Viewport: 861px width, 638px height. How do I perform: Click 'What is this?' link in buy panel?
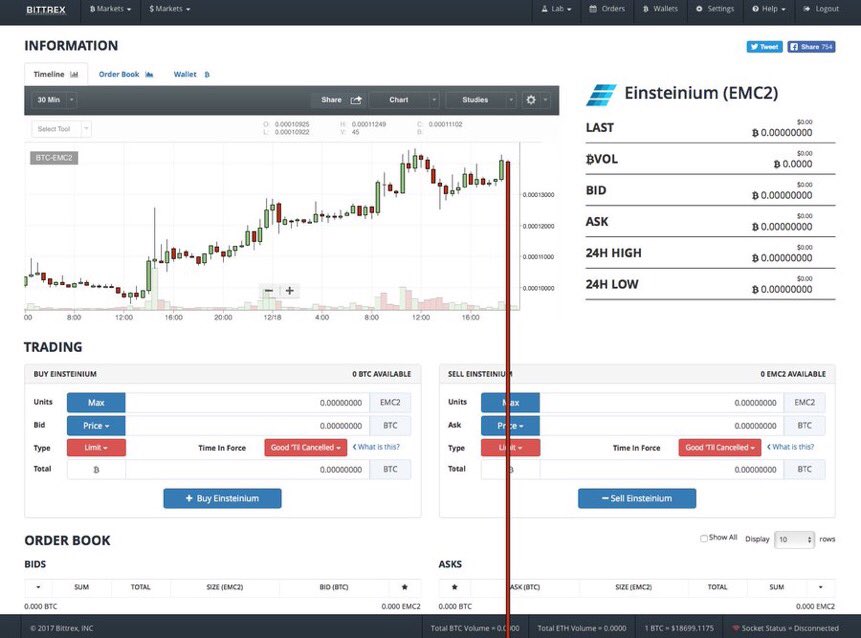(x=376, y=447)
